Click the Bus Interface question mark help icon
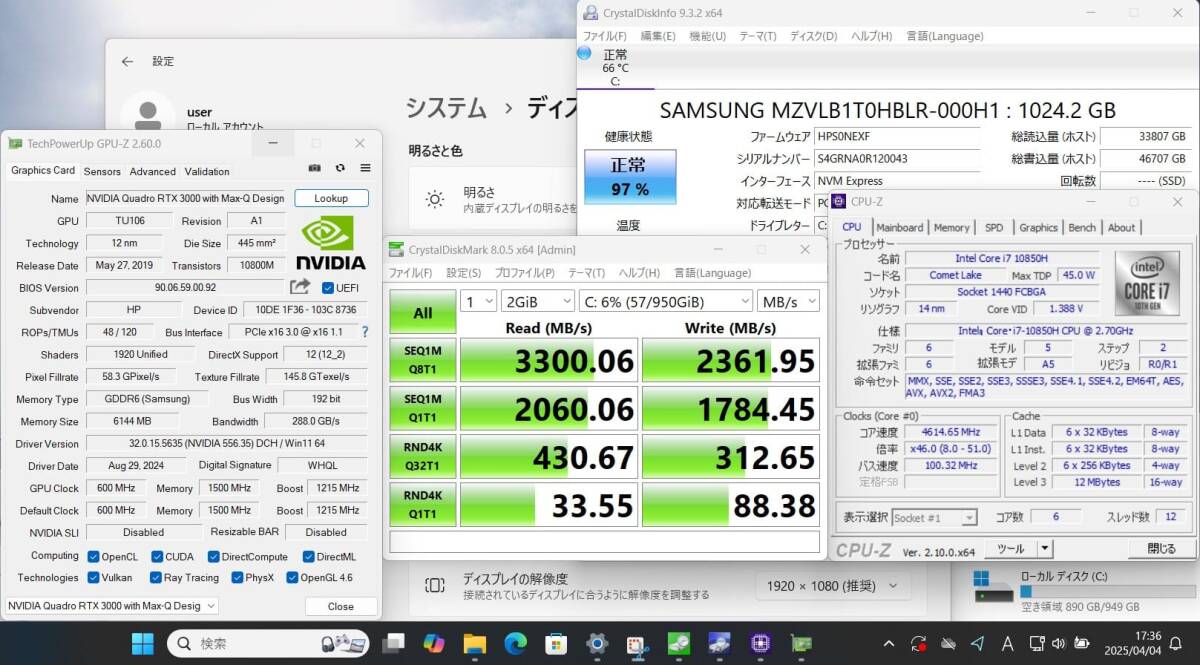This screenshot has width=1200, height=665. click(365, 332)
